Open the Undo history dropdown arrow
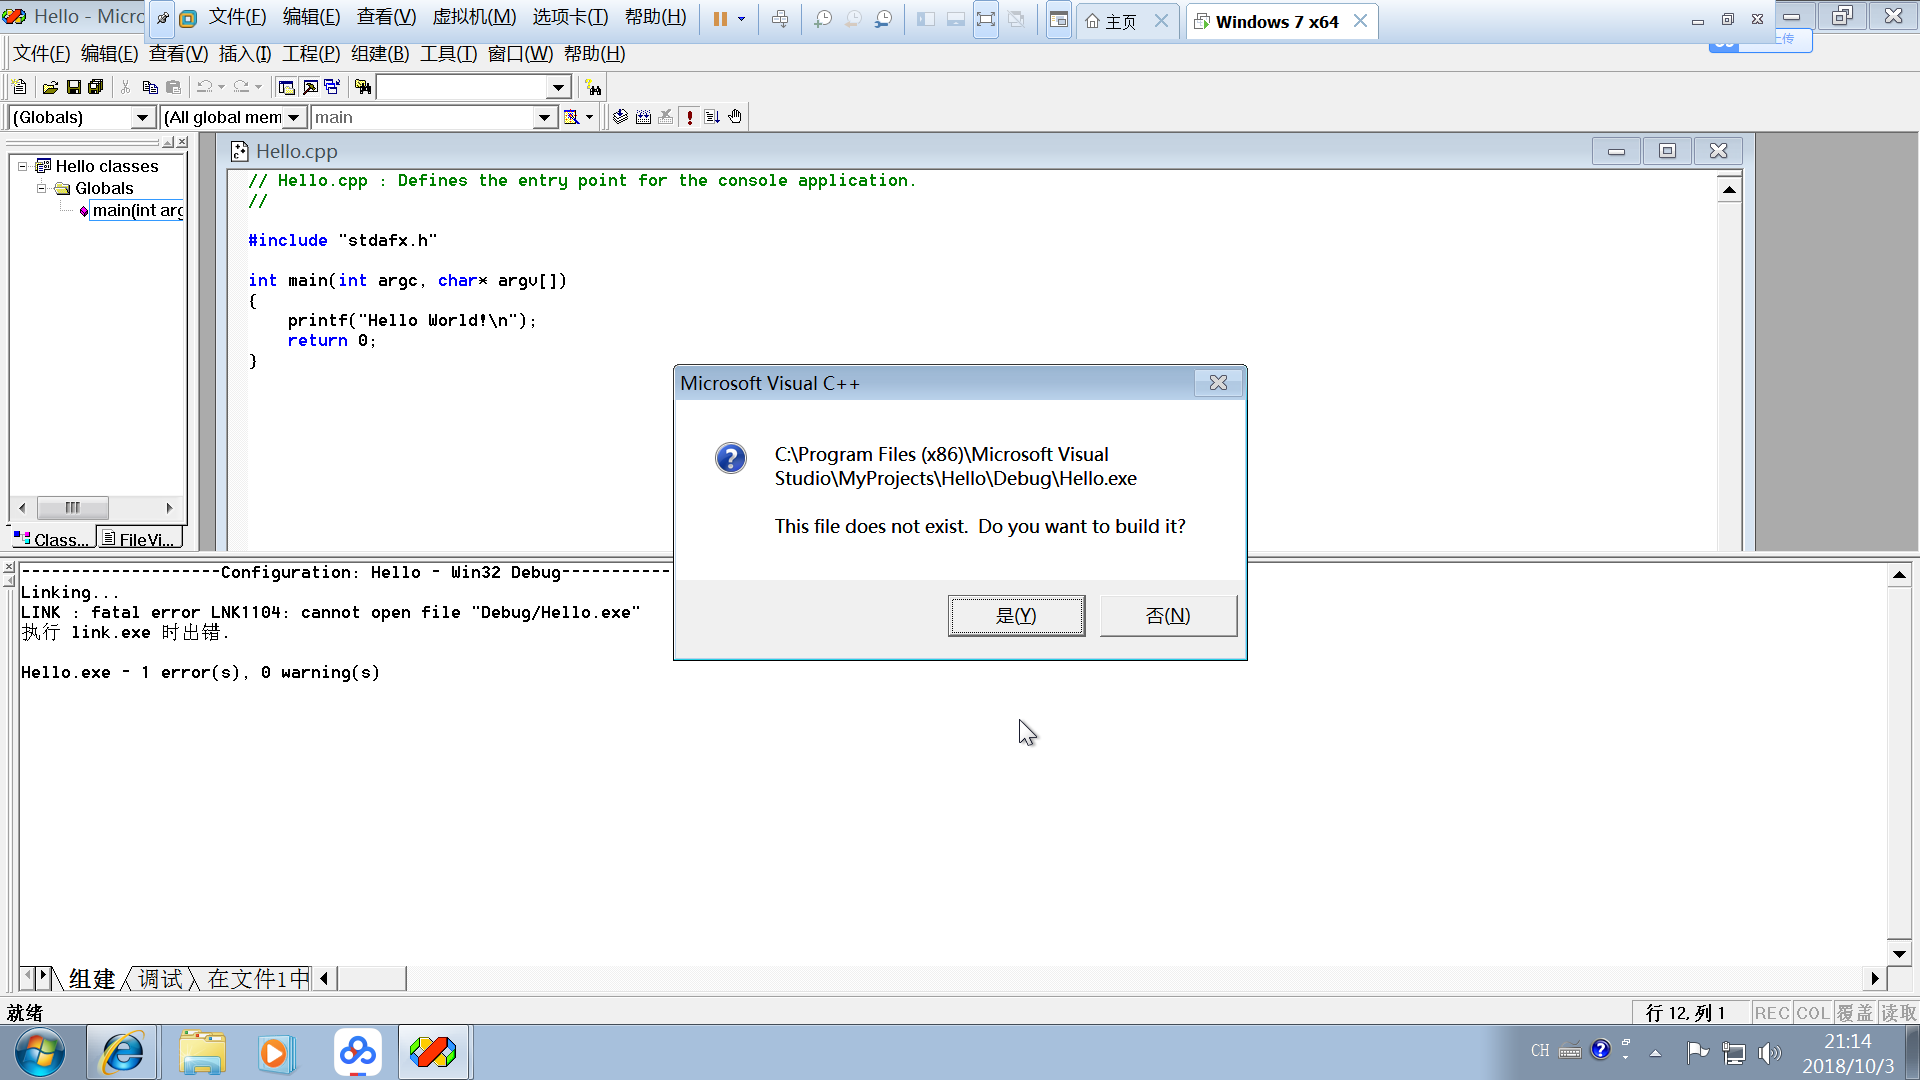Viewport: 1920px width, 1080px height. (x=221, y=88)
